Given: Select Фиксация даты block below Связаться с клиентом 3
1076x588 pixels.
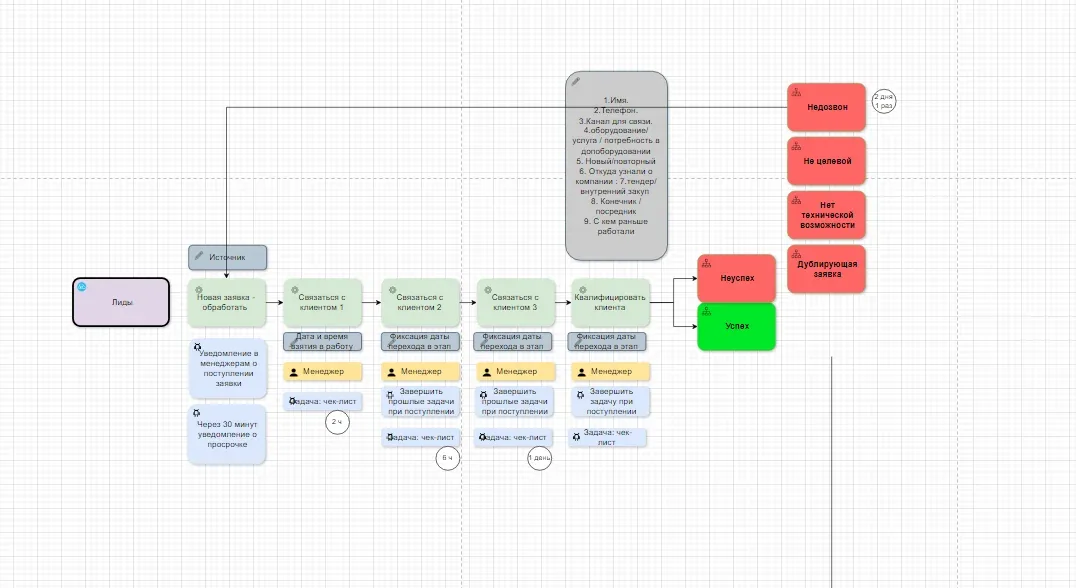Looking at the screenshot, I should (513, 342).
